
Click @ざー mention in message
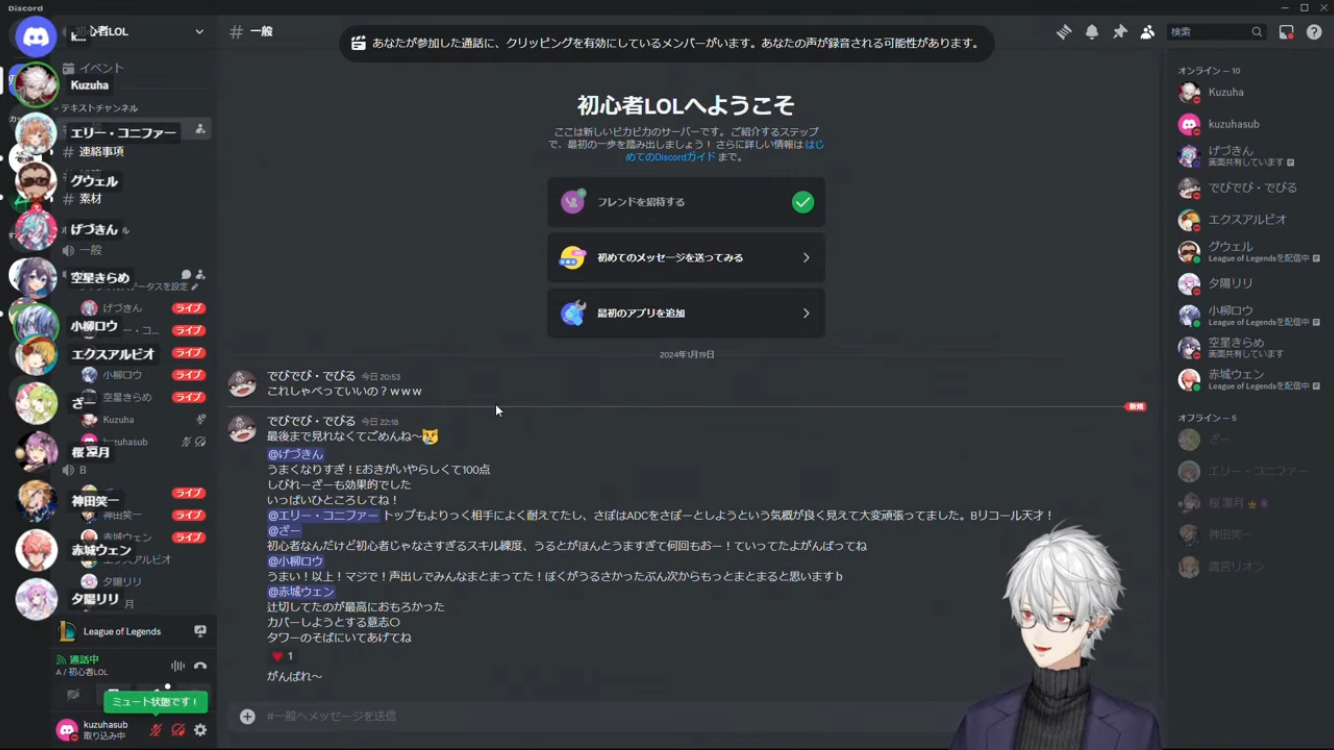(x=284, y=531)
